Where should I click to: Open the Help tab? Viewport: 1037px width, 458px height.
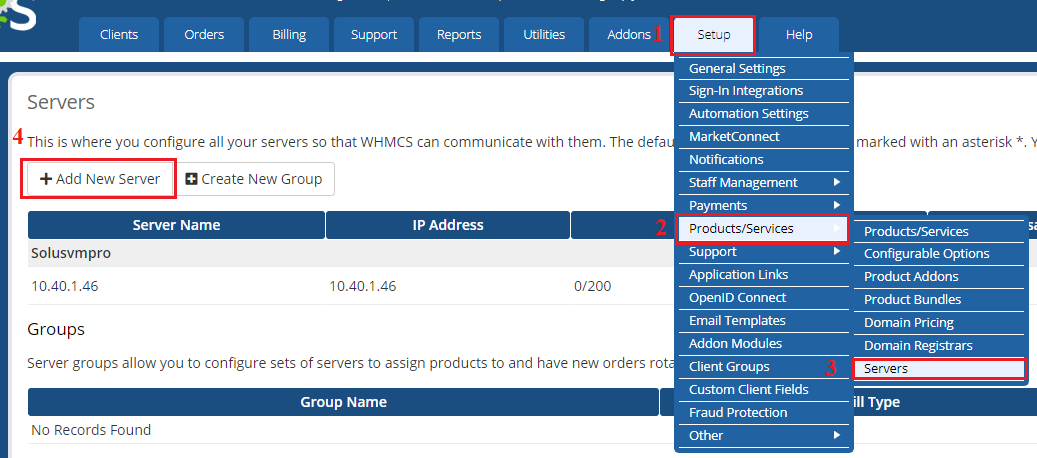pos(798,35)
